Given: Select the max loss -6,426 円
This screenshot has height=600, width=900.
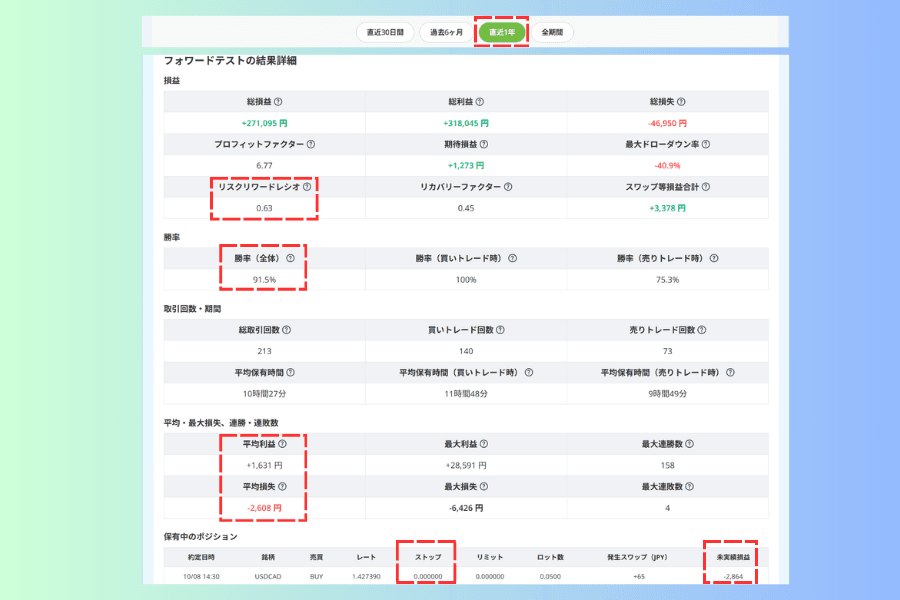Looking at the screenshot, I should 466,508.
